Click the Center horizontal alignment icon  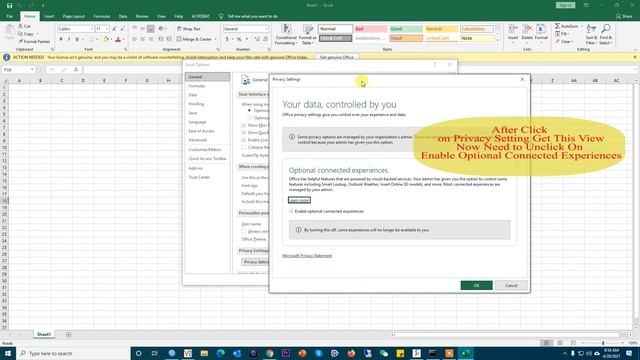click(x=142, y=39)
